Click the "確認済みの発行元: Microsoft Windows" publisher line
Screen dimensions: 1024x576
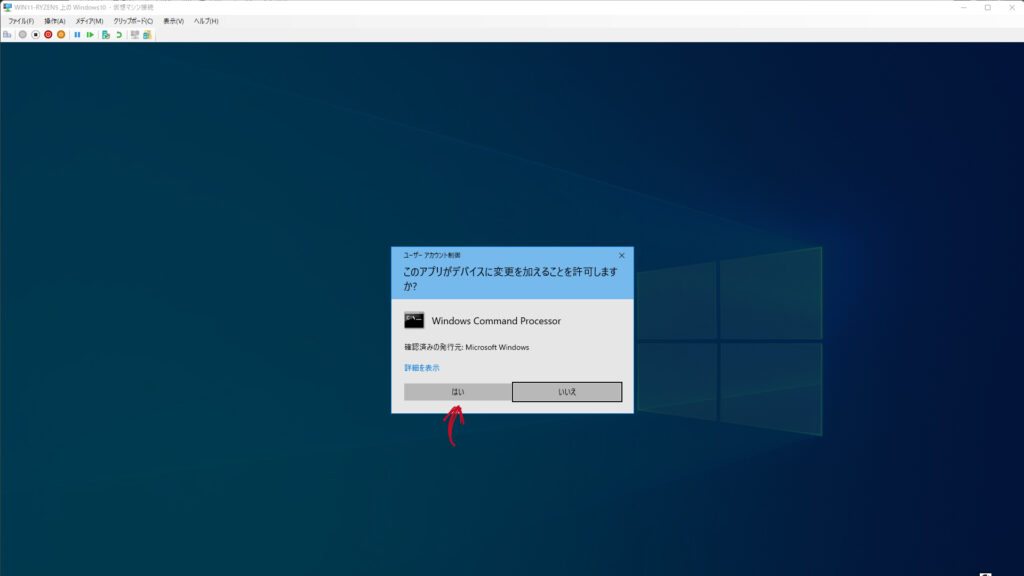click(x=467, y=347)
